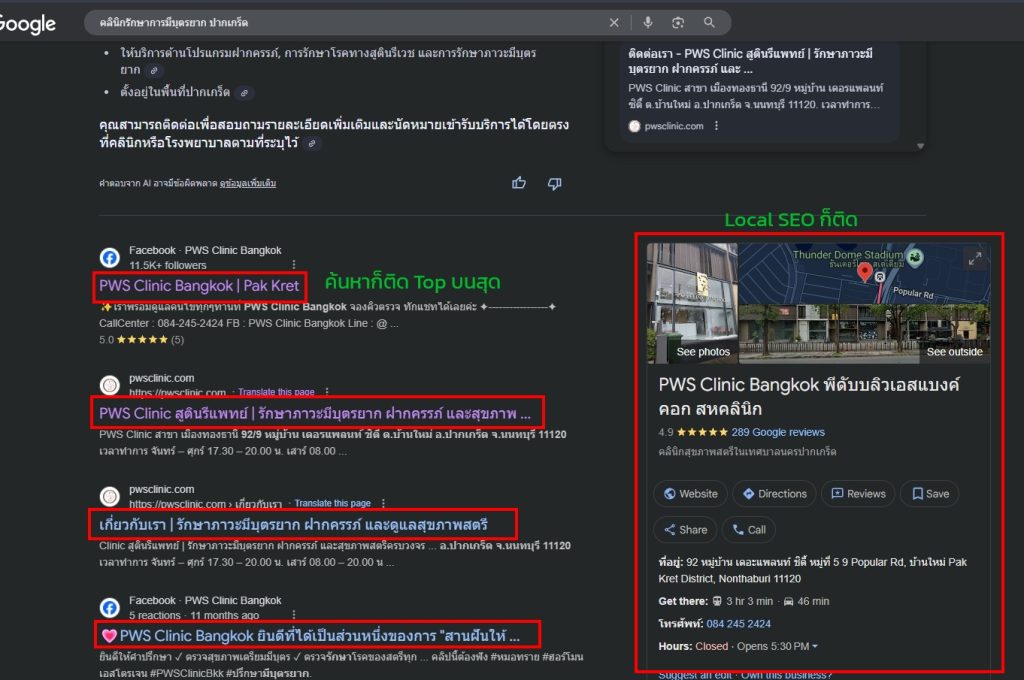Select the 5 reactions · 11 months ago text
Viewport: 1024px width, 680px height.
[x=194, y=615]
